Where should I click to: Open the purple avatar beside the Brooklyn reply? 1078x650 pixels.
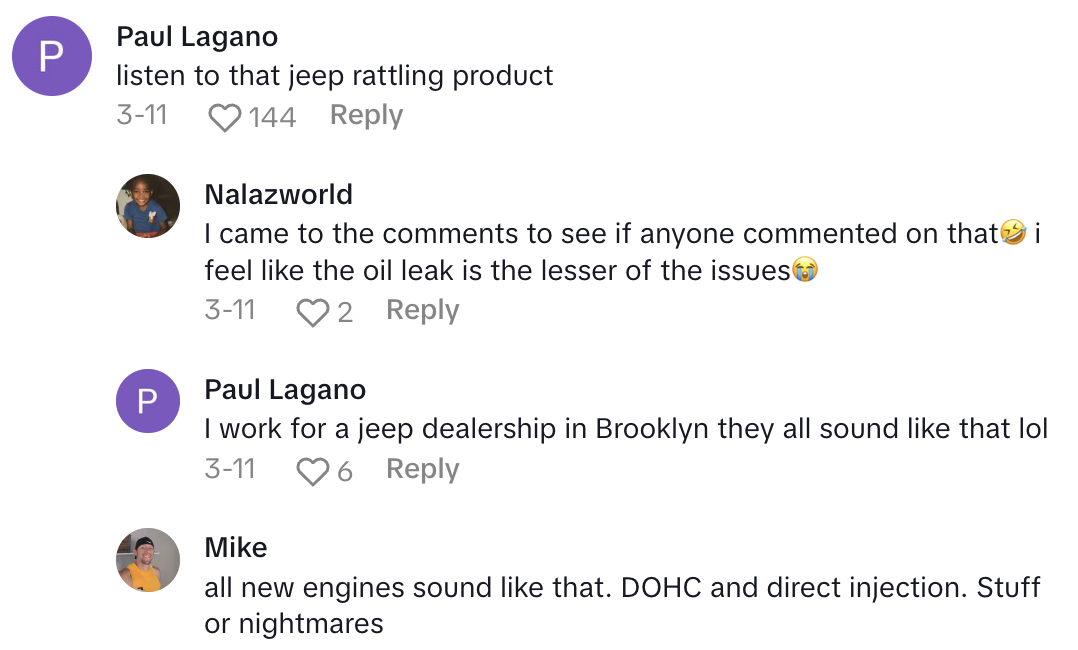coord(148,402)
